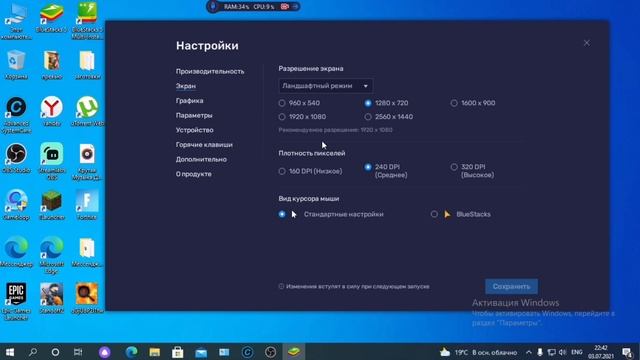Select GameLoop desktop icon
The height and width of the screenshot is (360, 640).
point(16,205)
